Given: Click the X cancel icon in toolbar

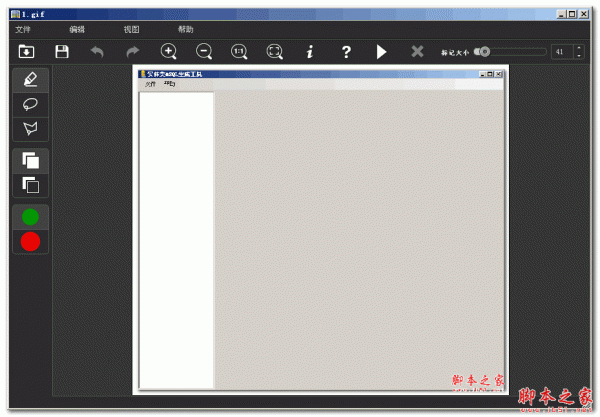Looking at the screenshot, I should [417, 51].
